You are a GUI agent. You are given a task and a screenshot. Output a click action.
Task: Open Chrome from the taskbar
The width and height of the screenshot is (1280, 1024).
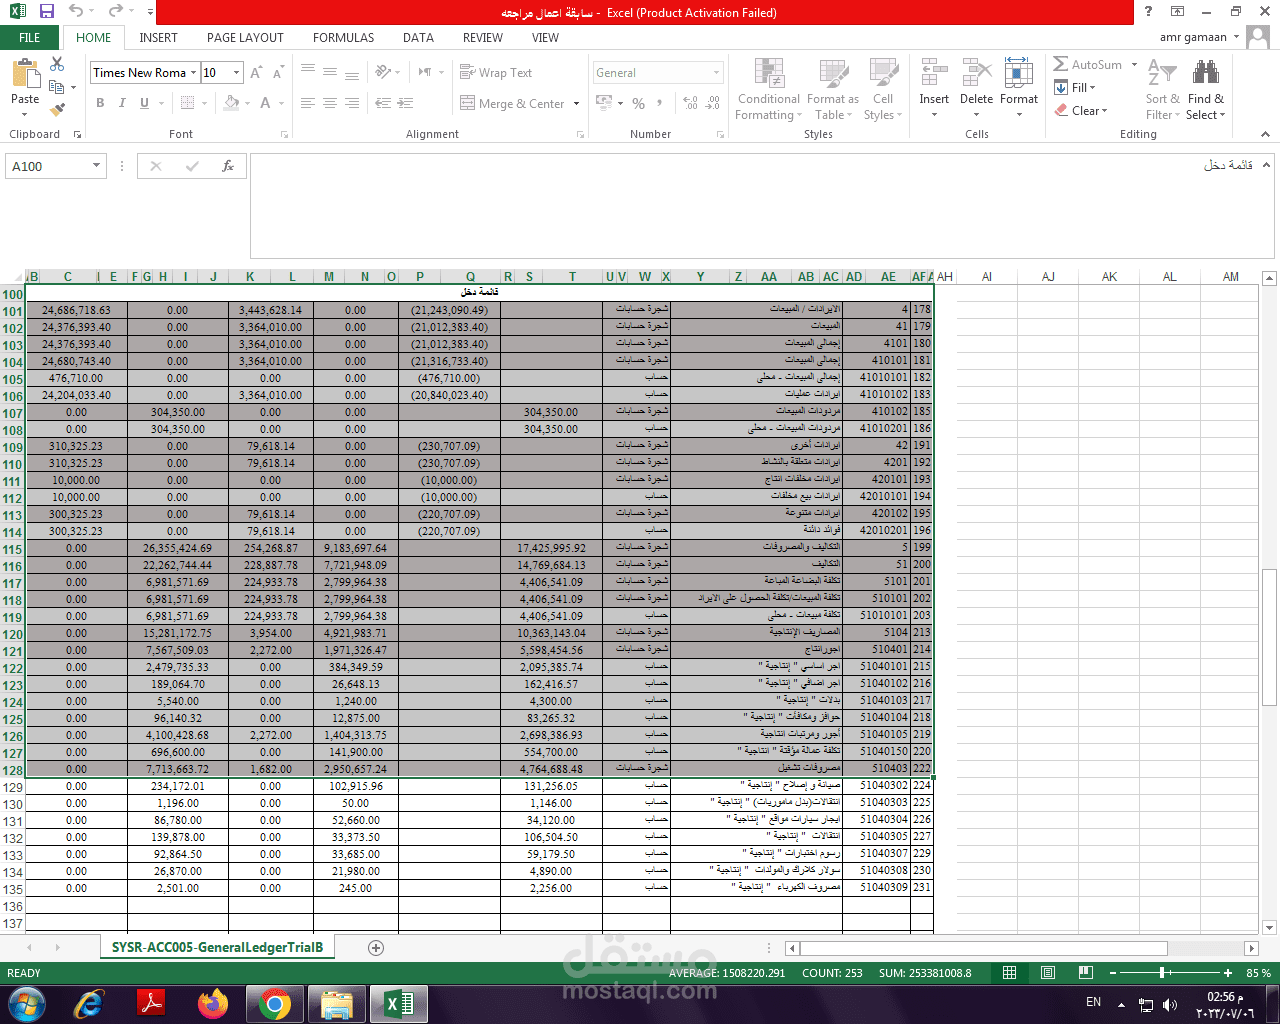click(275, 1003)
